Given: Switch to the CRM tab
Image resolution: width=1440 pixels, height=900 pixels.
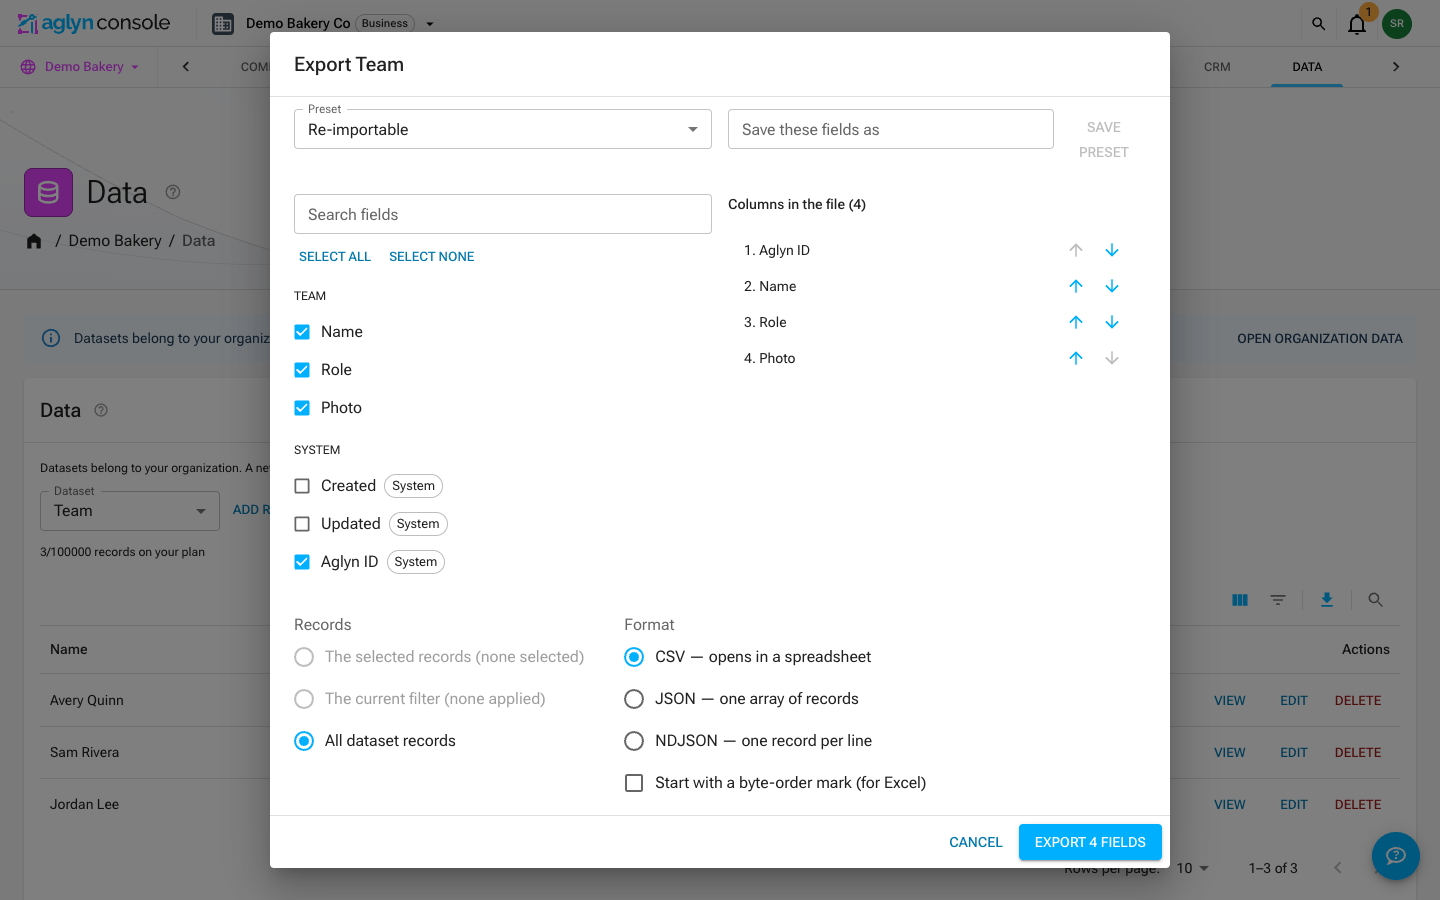Looking at the screenshot, I should coord(1217,67).
